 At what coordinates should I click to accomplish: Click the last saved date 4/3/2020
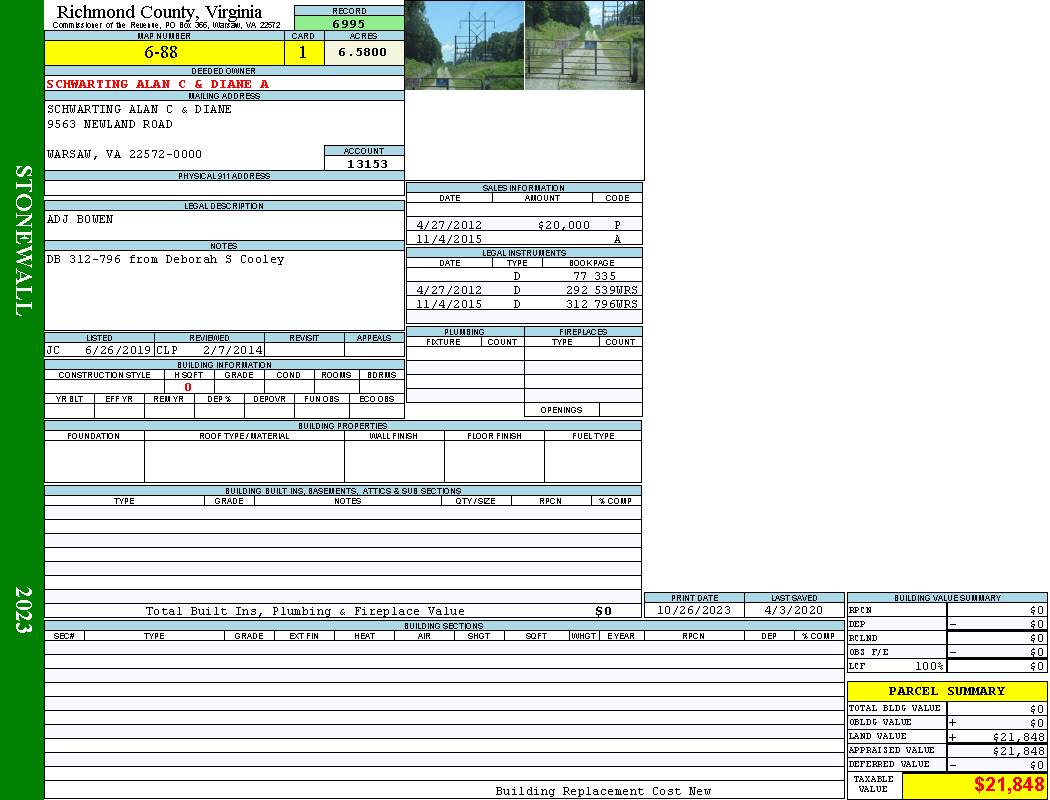click(793, 610)
